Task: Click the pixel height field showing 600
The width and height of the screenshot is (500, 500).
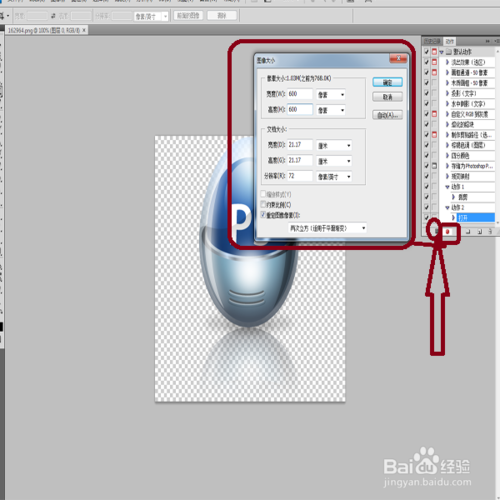Action: [x=300, y=109]
